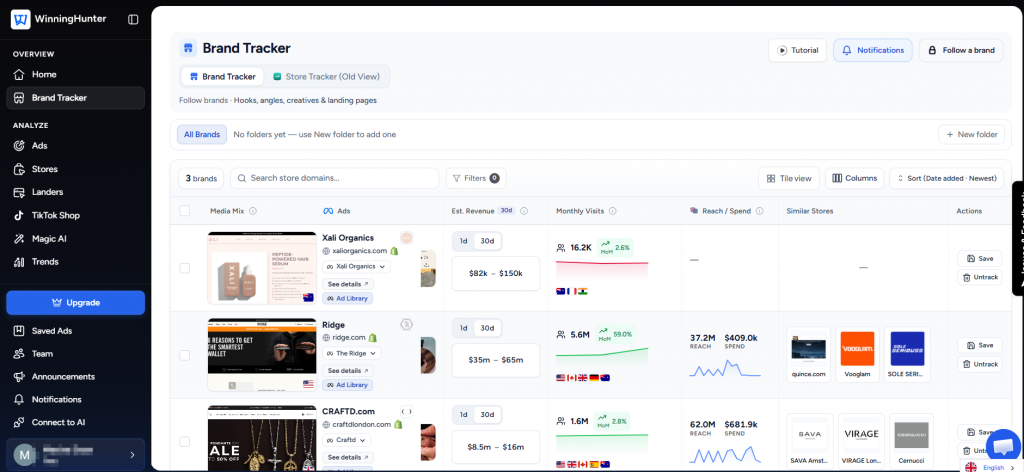
Task: Click Reach / Spend info icon
Action: click(758, 211)
